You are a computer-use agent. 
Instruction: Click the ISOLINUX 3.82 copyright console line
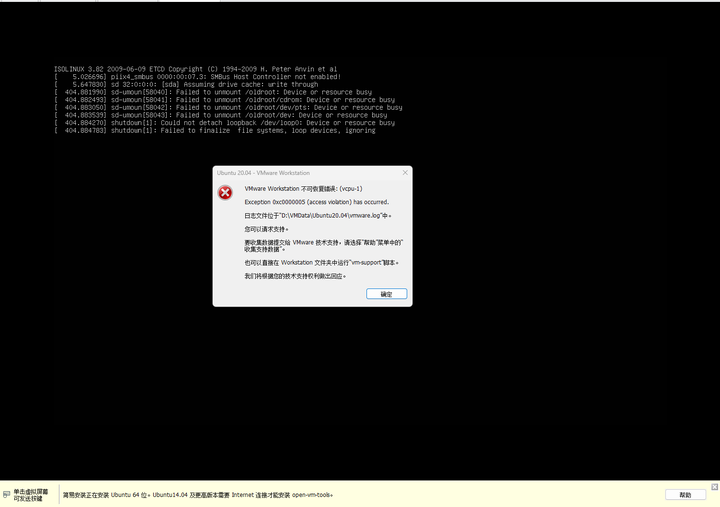pyautogui.click(x=196, y=69)
